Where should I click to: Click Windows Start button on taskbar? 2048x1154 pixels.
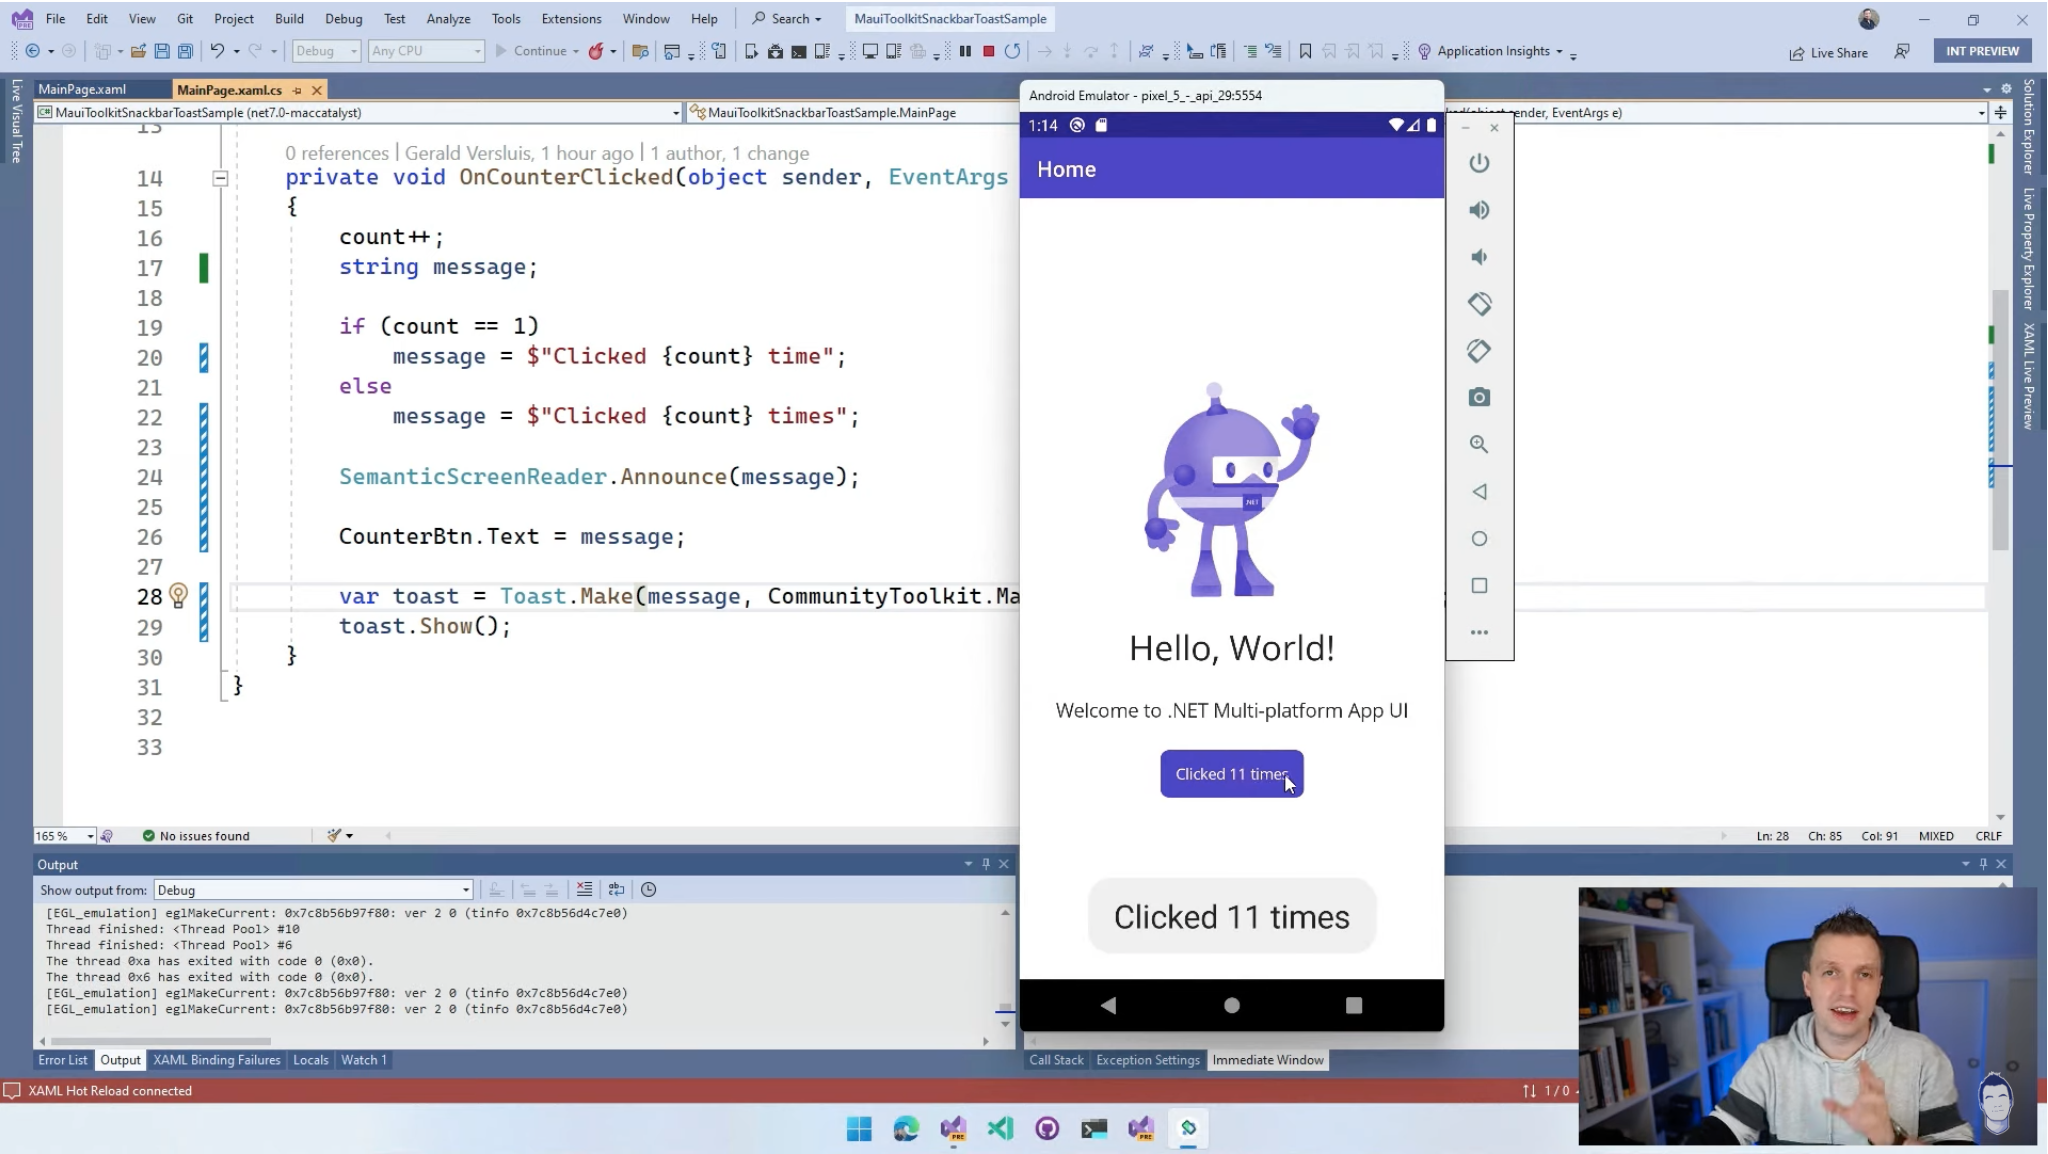(x=859, y=1129)
